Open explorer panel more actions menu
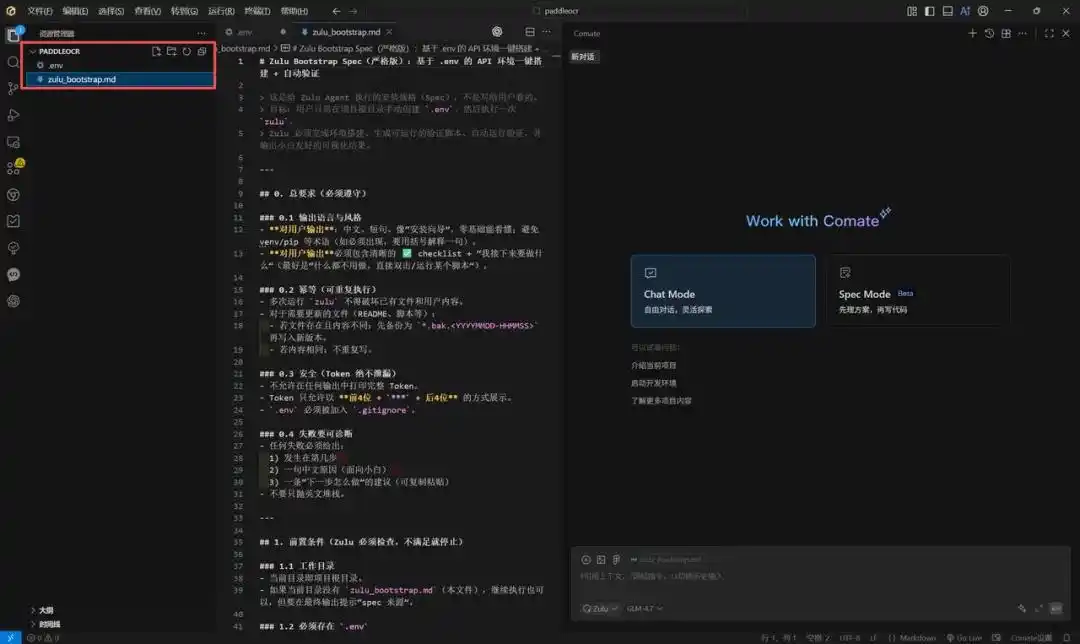Viewport: 1080px width, 644px height. [x=201, y=33]
